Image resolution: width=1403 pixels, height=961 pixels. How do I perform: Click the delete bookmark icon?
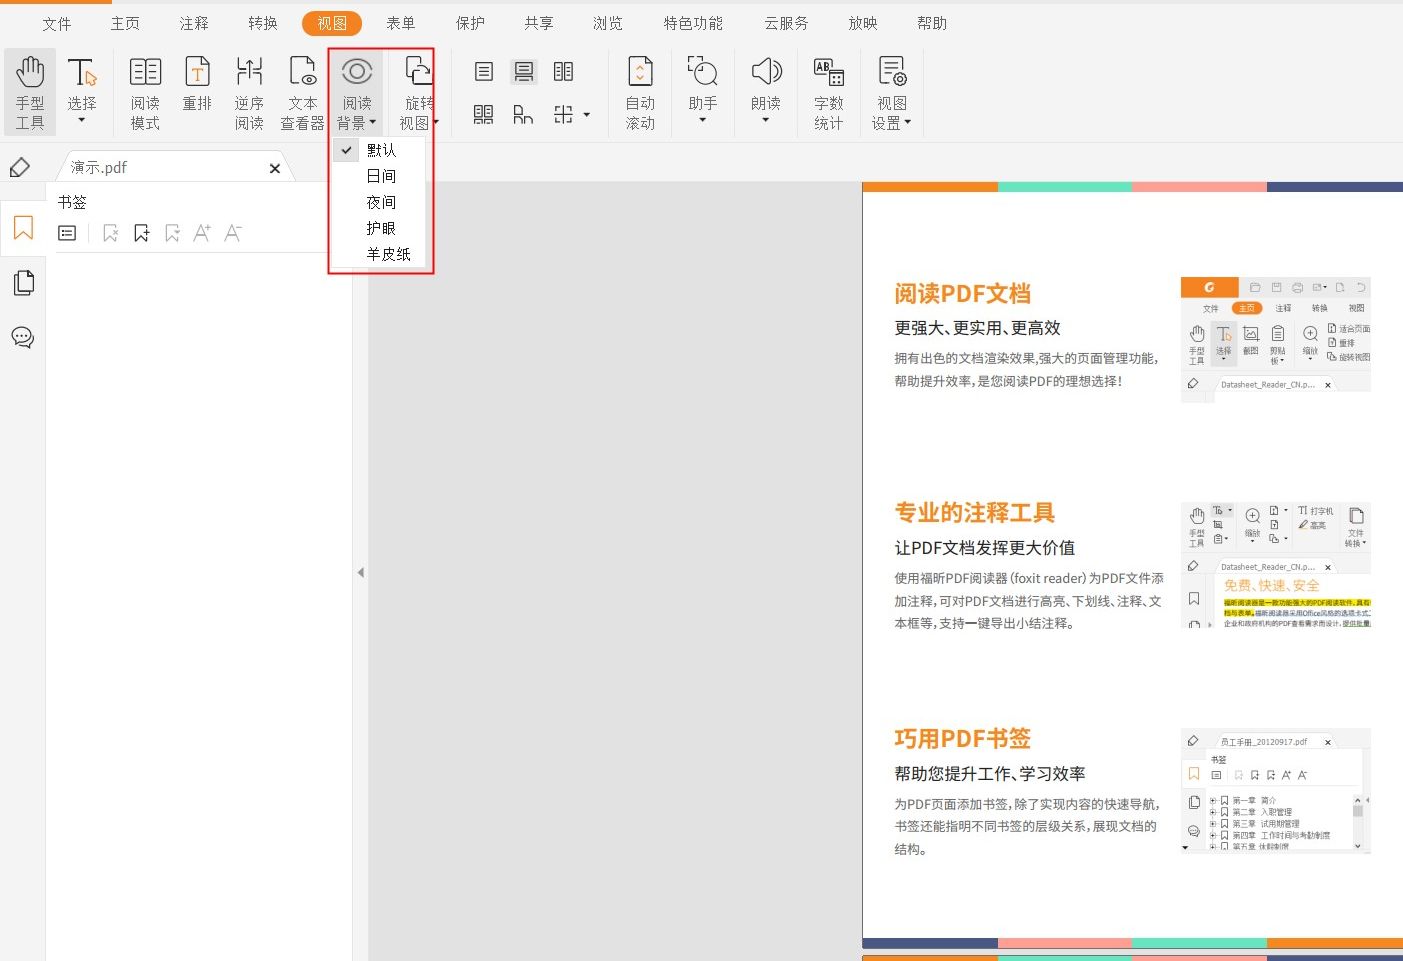tap(110, 233)
